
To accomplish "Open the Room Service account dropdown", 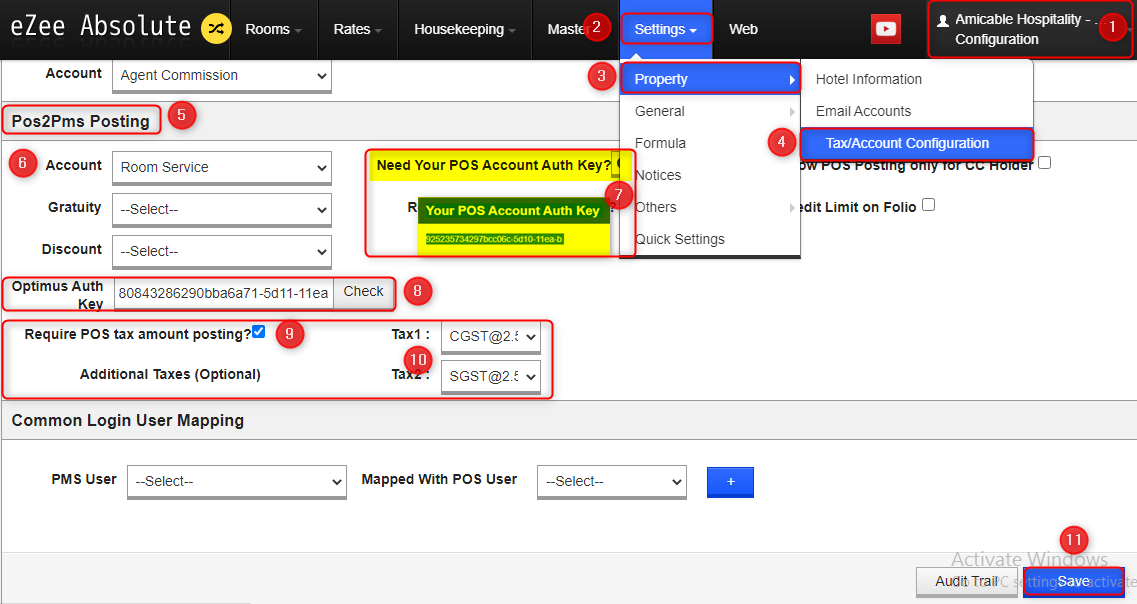I will [x=222, y=167].
